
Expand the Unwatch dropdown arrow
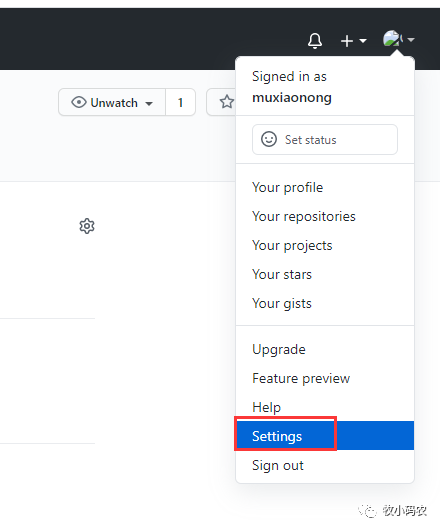pos(149,103)
